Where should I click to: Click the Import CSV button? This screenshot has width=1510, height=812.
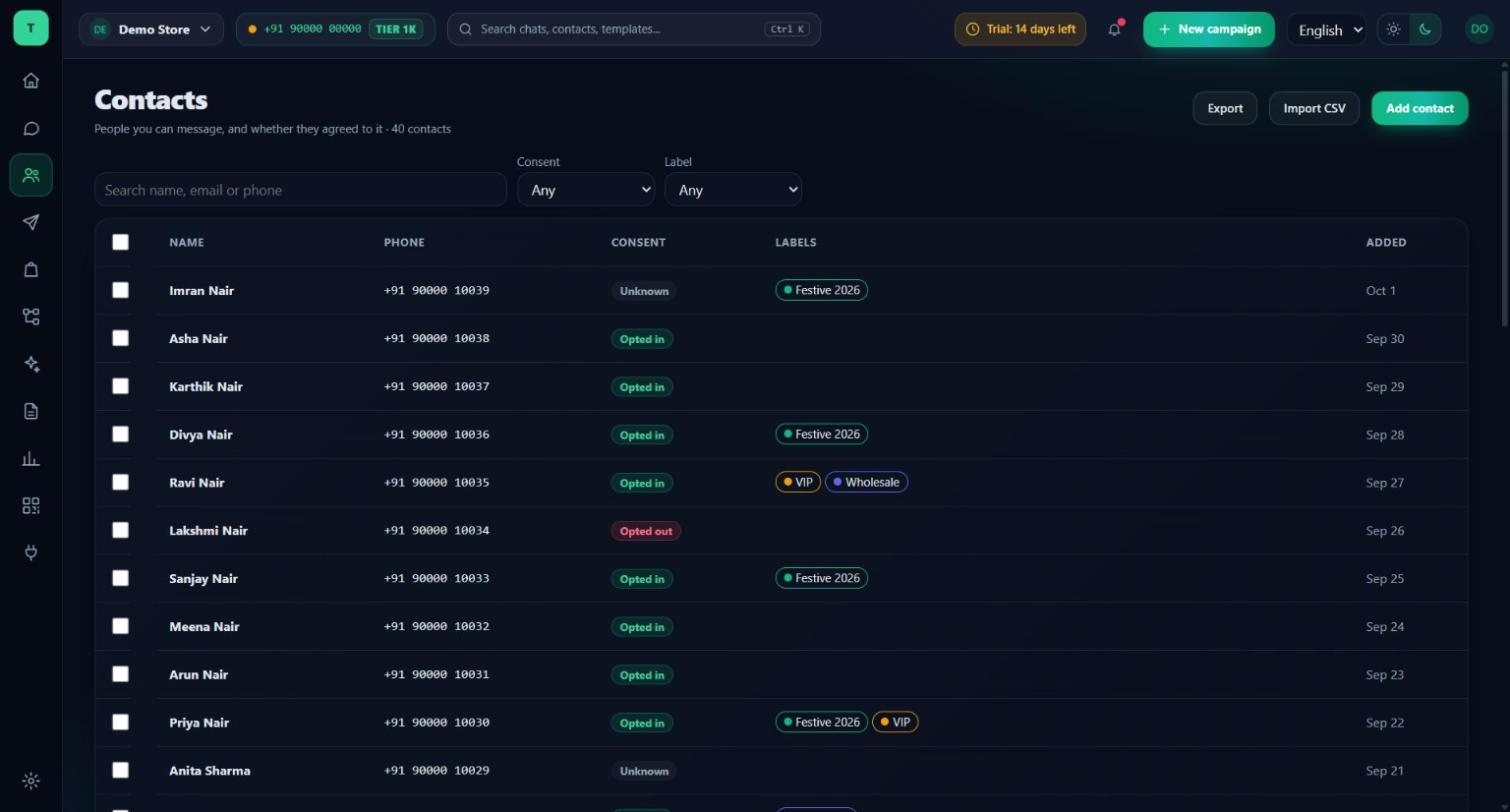(1314, 108)
